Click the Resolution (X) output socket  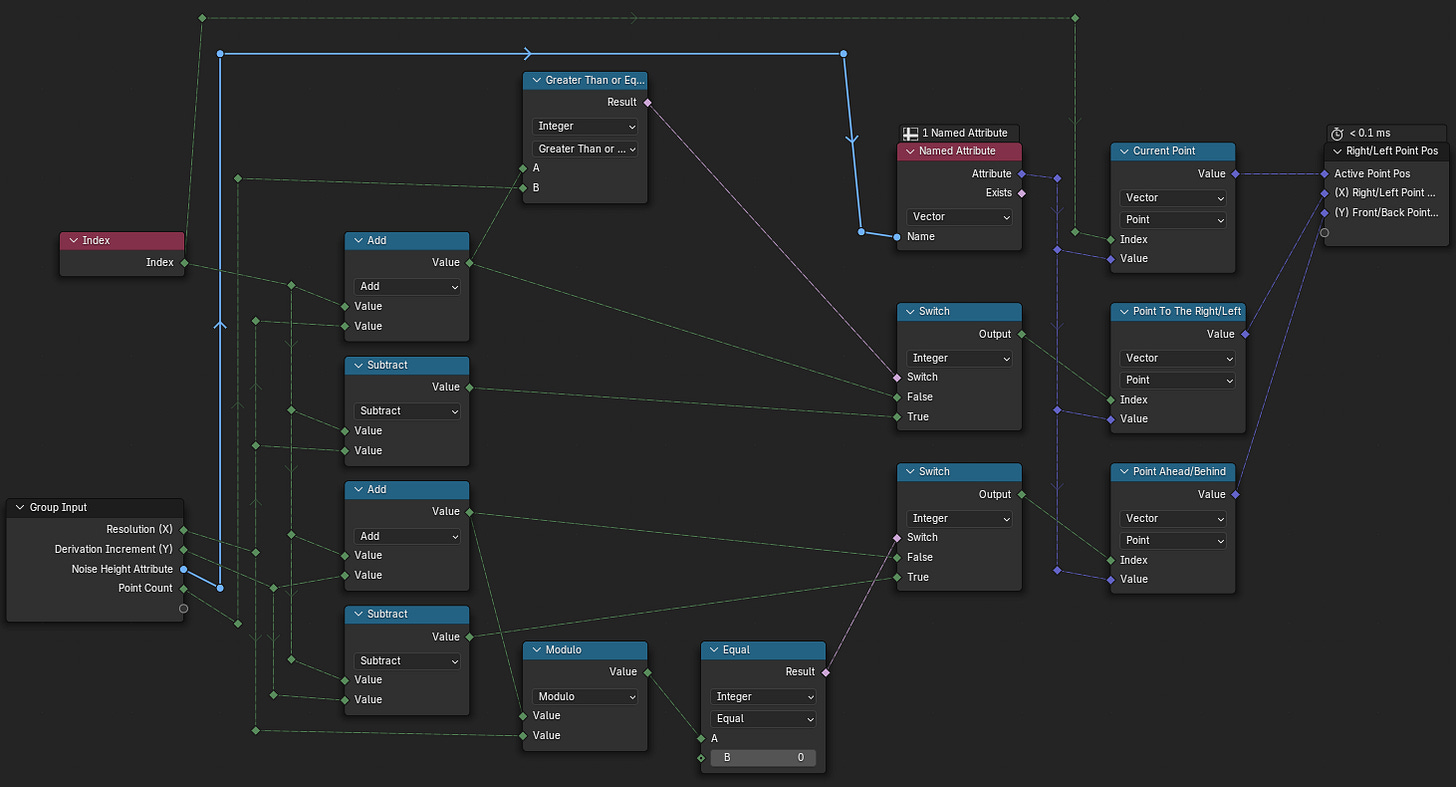[x=184, y=529]
